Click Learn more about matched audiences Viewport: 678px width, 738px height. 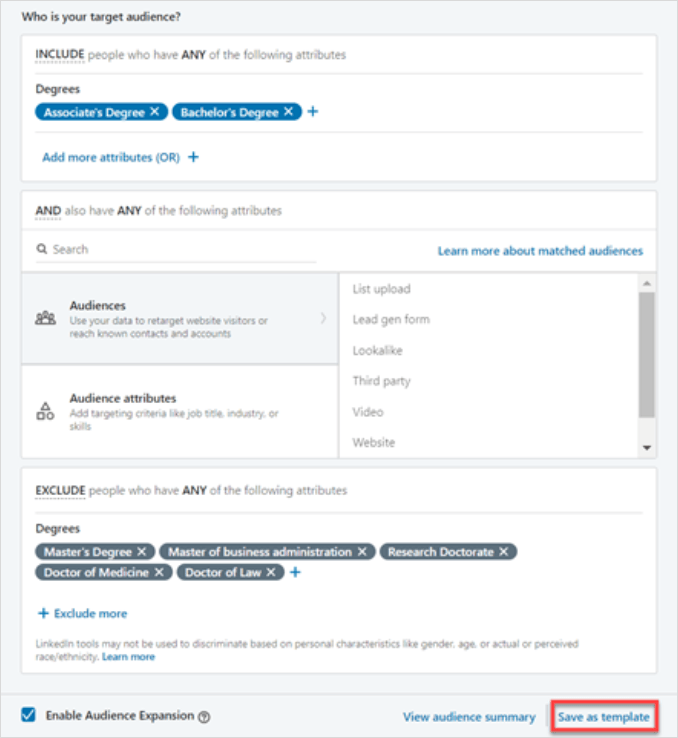point(540,251)
